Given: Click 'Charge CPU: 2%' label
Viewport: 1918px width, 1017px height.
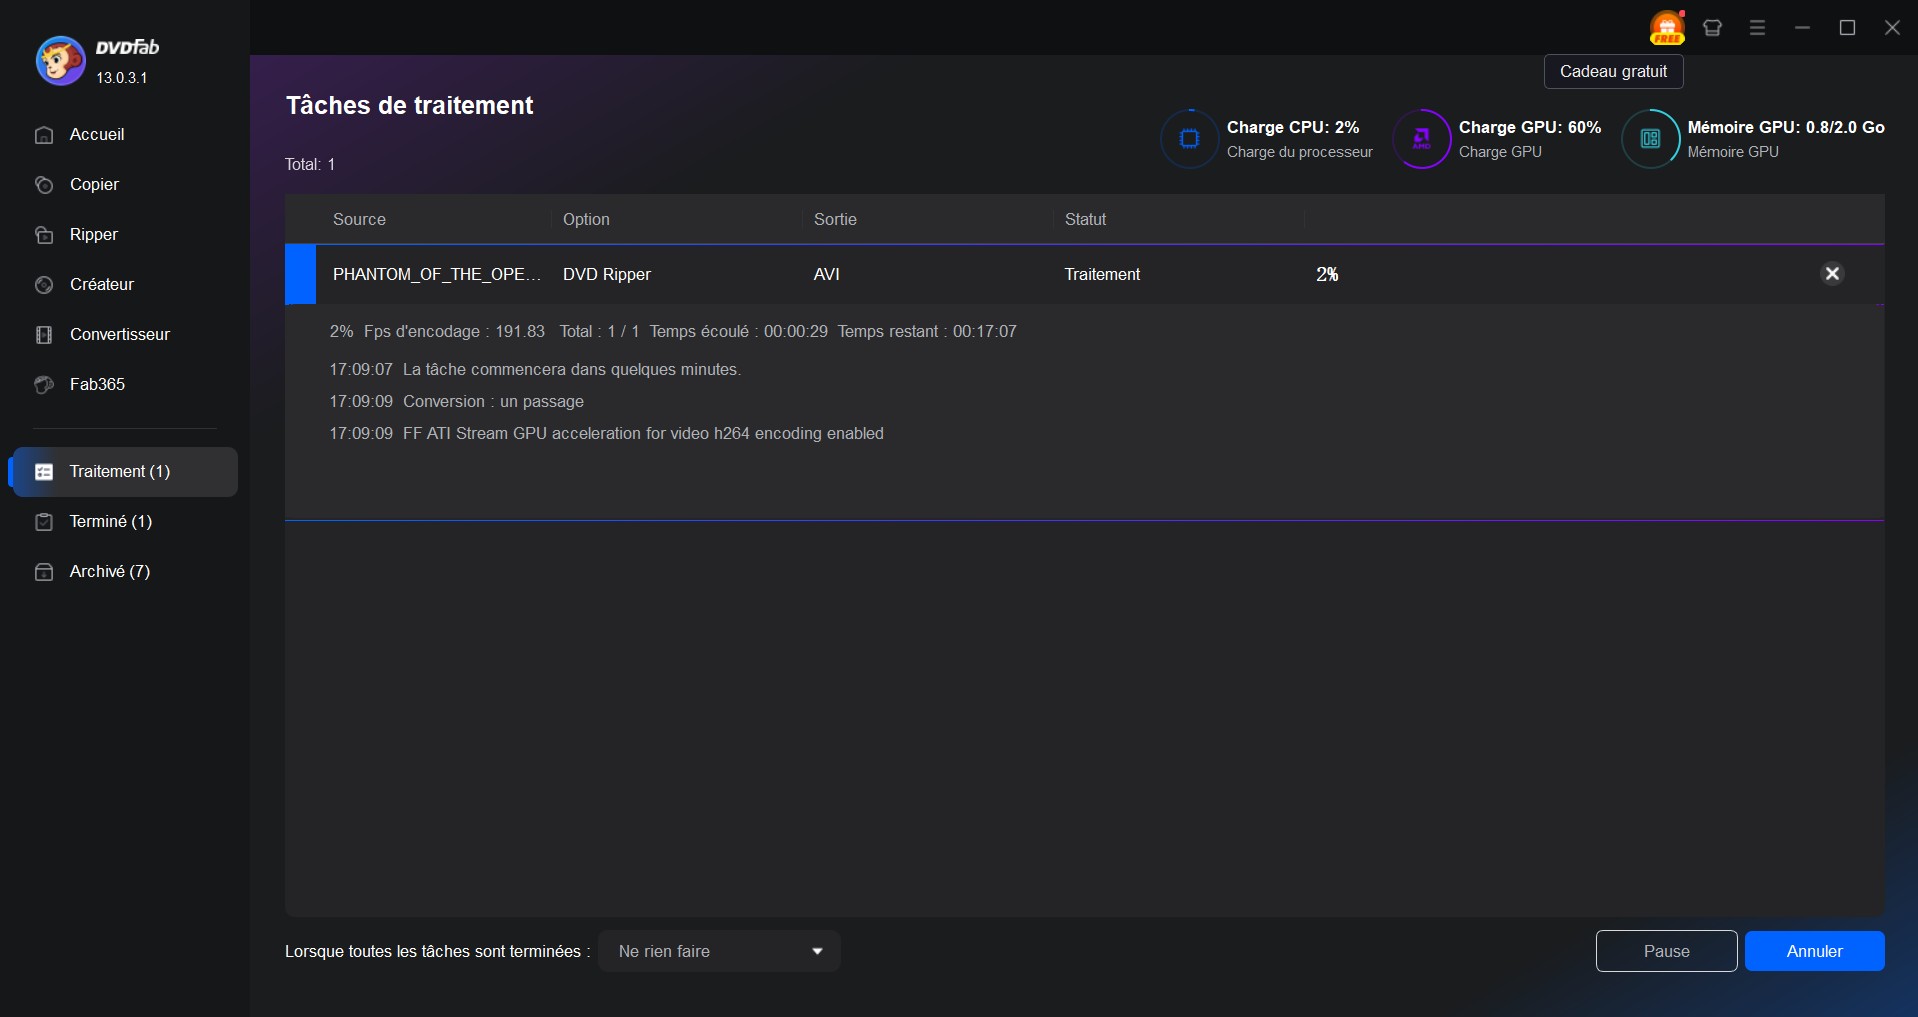Looking at the screenshot, I should pyautogui.click(x=1293, y=127).
